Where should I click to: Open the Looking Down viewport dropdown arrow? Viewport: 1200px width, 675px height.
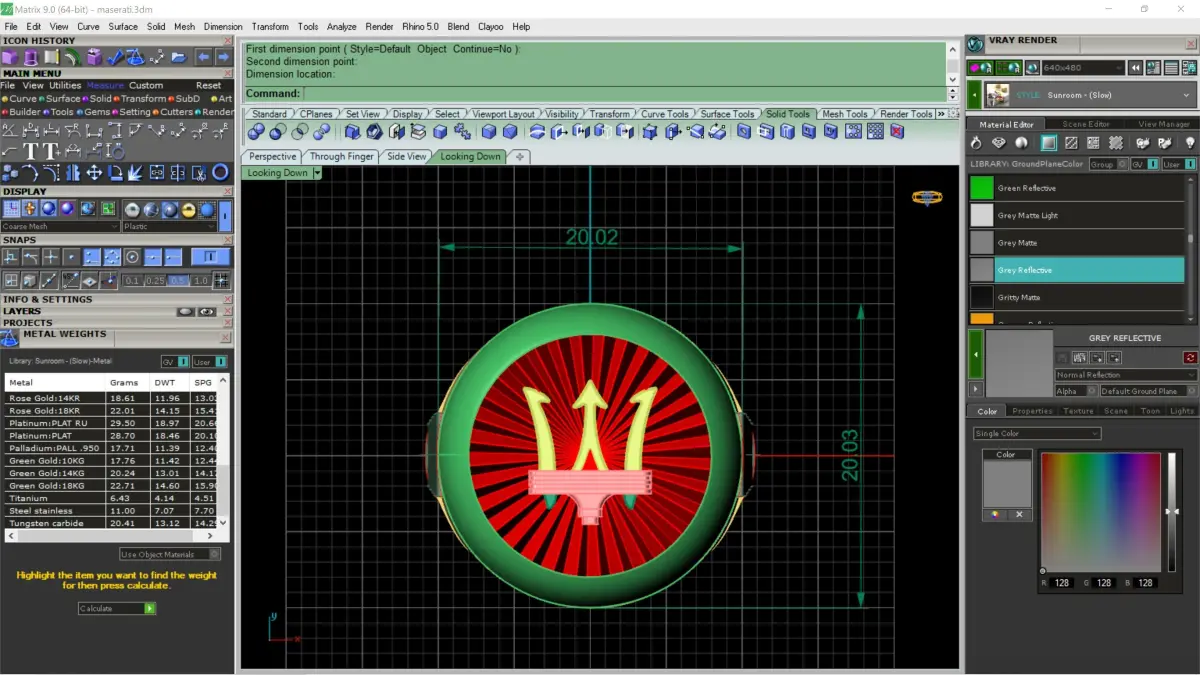(x=317, y=173)
